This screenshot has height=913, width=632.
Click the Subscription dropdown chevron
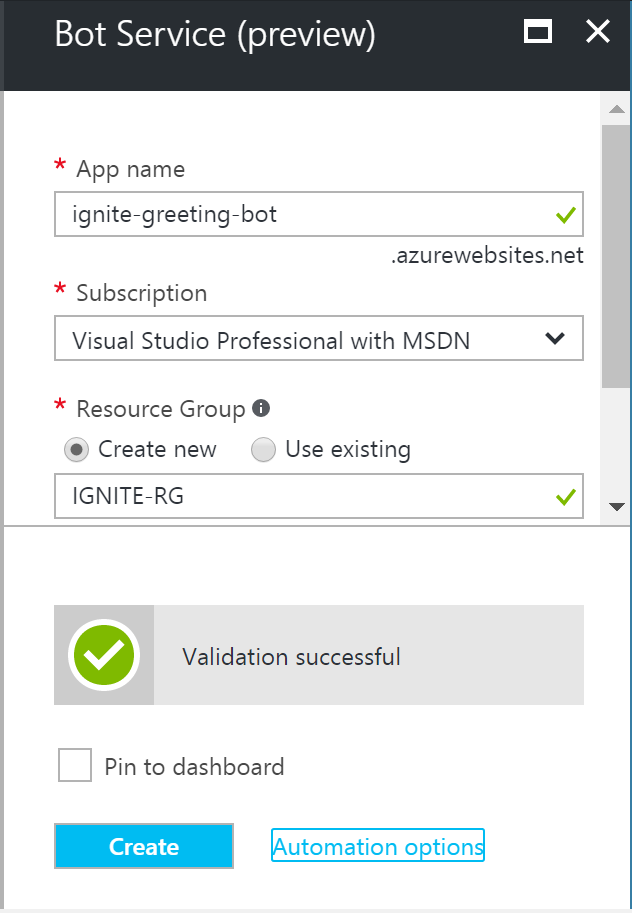tap(556, 338)
